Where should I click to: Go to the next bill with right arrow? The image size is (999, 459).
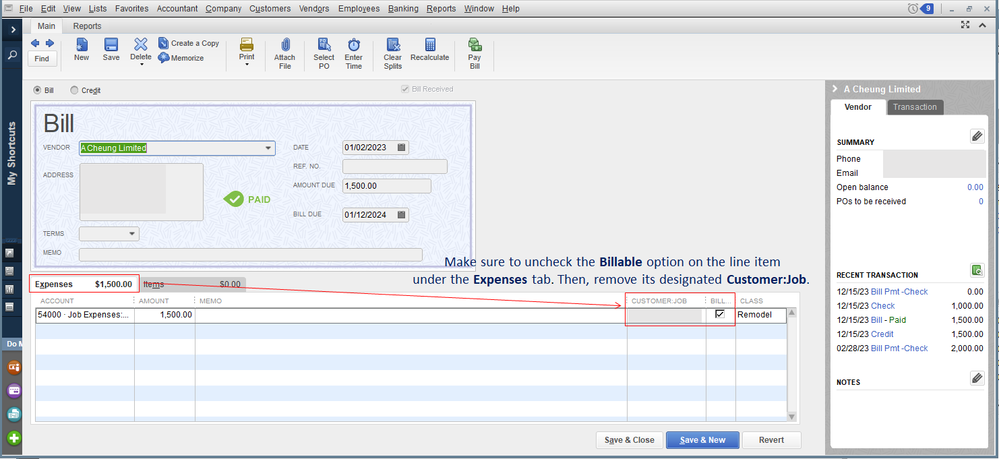point(50,43)
